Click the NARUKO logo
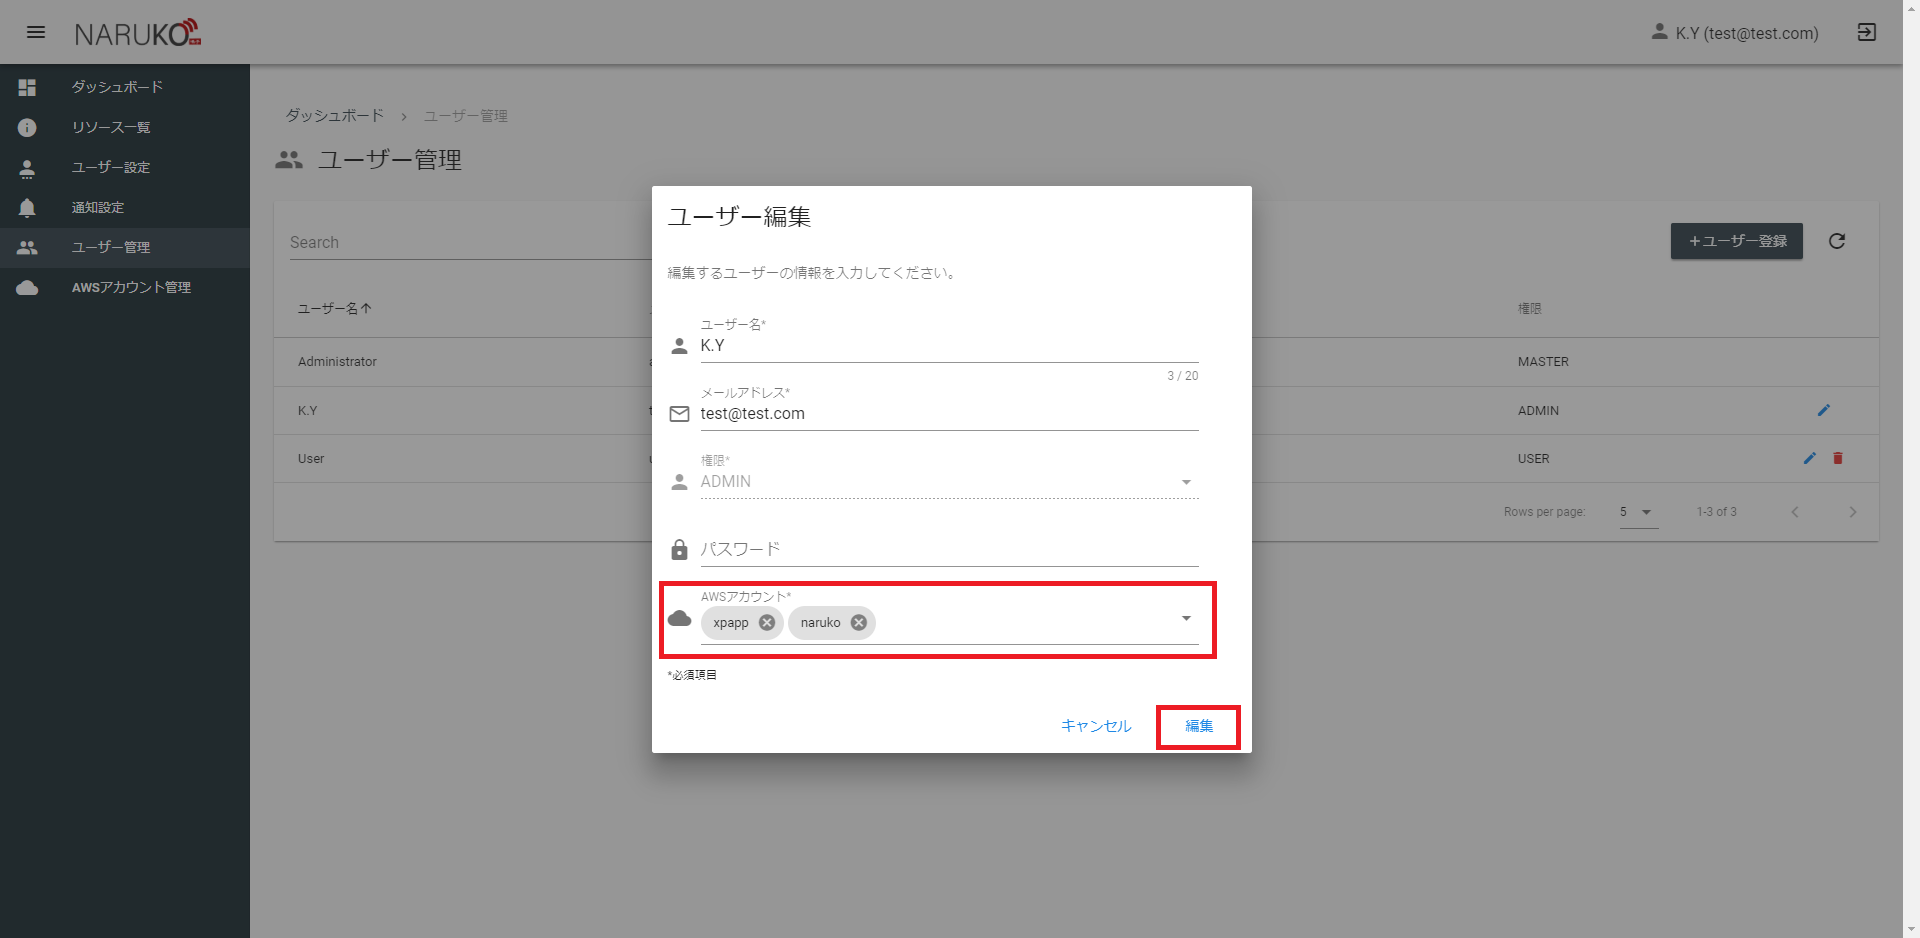 (x=138, y=33)
